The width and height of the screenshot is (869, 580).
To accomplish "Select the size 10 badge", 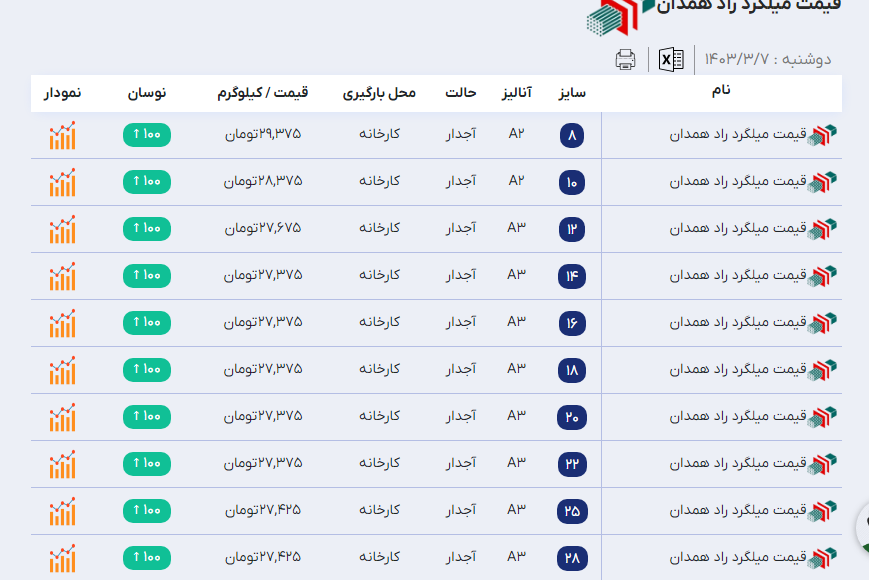I will [x=572, y=183].
